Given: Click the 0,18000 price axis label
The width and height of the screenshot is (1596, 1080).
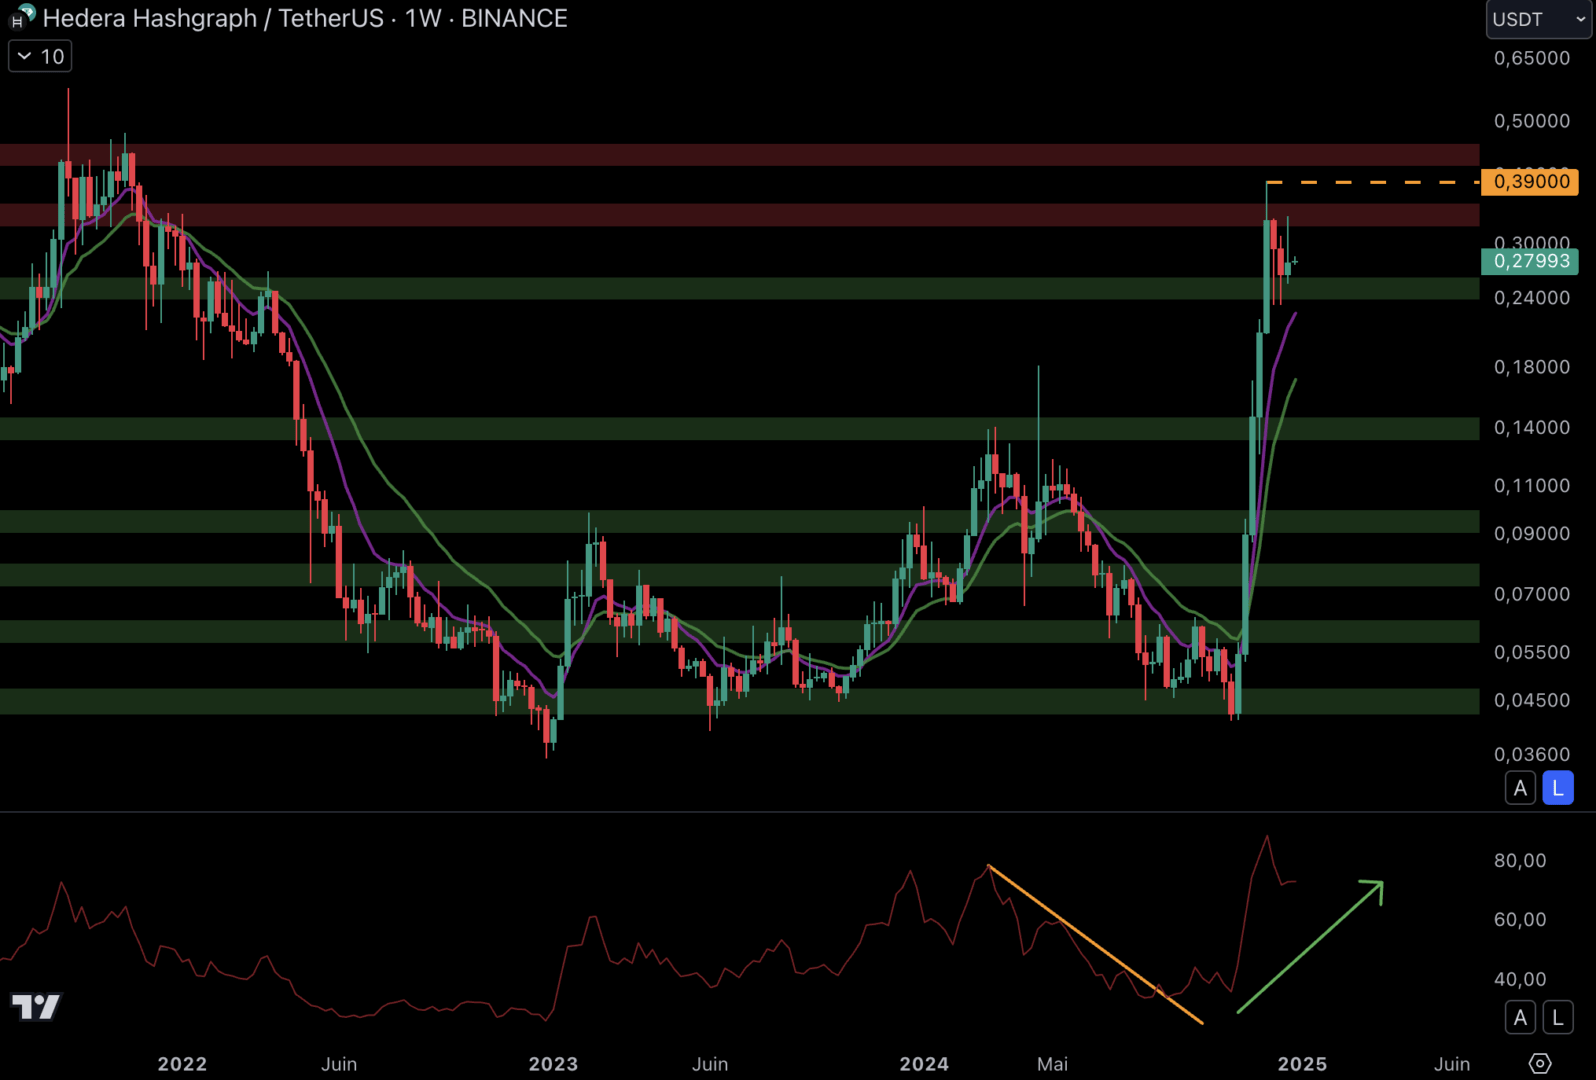Looking at the screenshot, I should [x=1531, y=367].
